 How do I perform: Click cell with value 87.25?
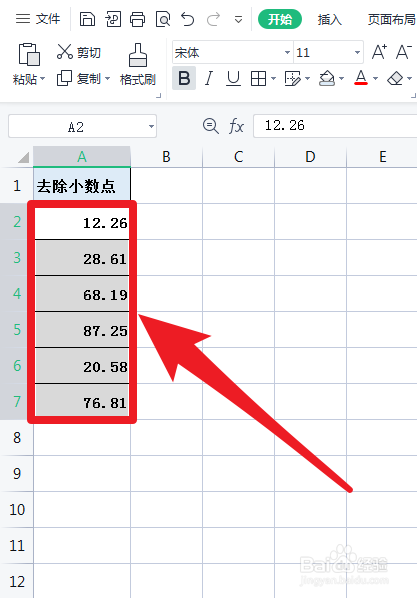(82, 330)
